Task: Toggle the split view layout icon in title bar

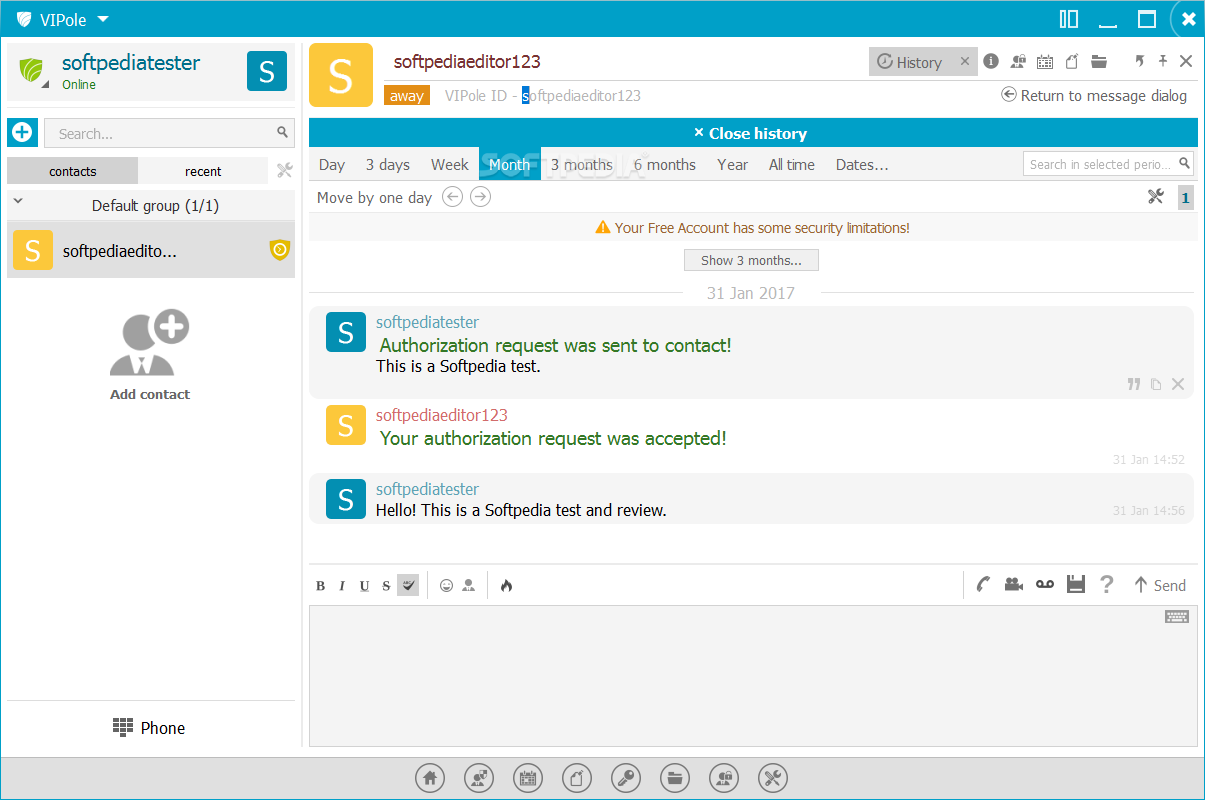Action: 1069,19
